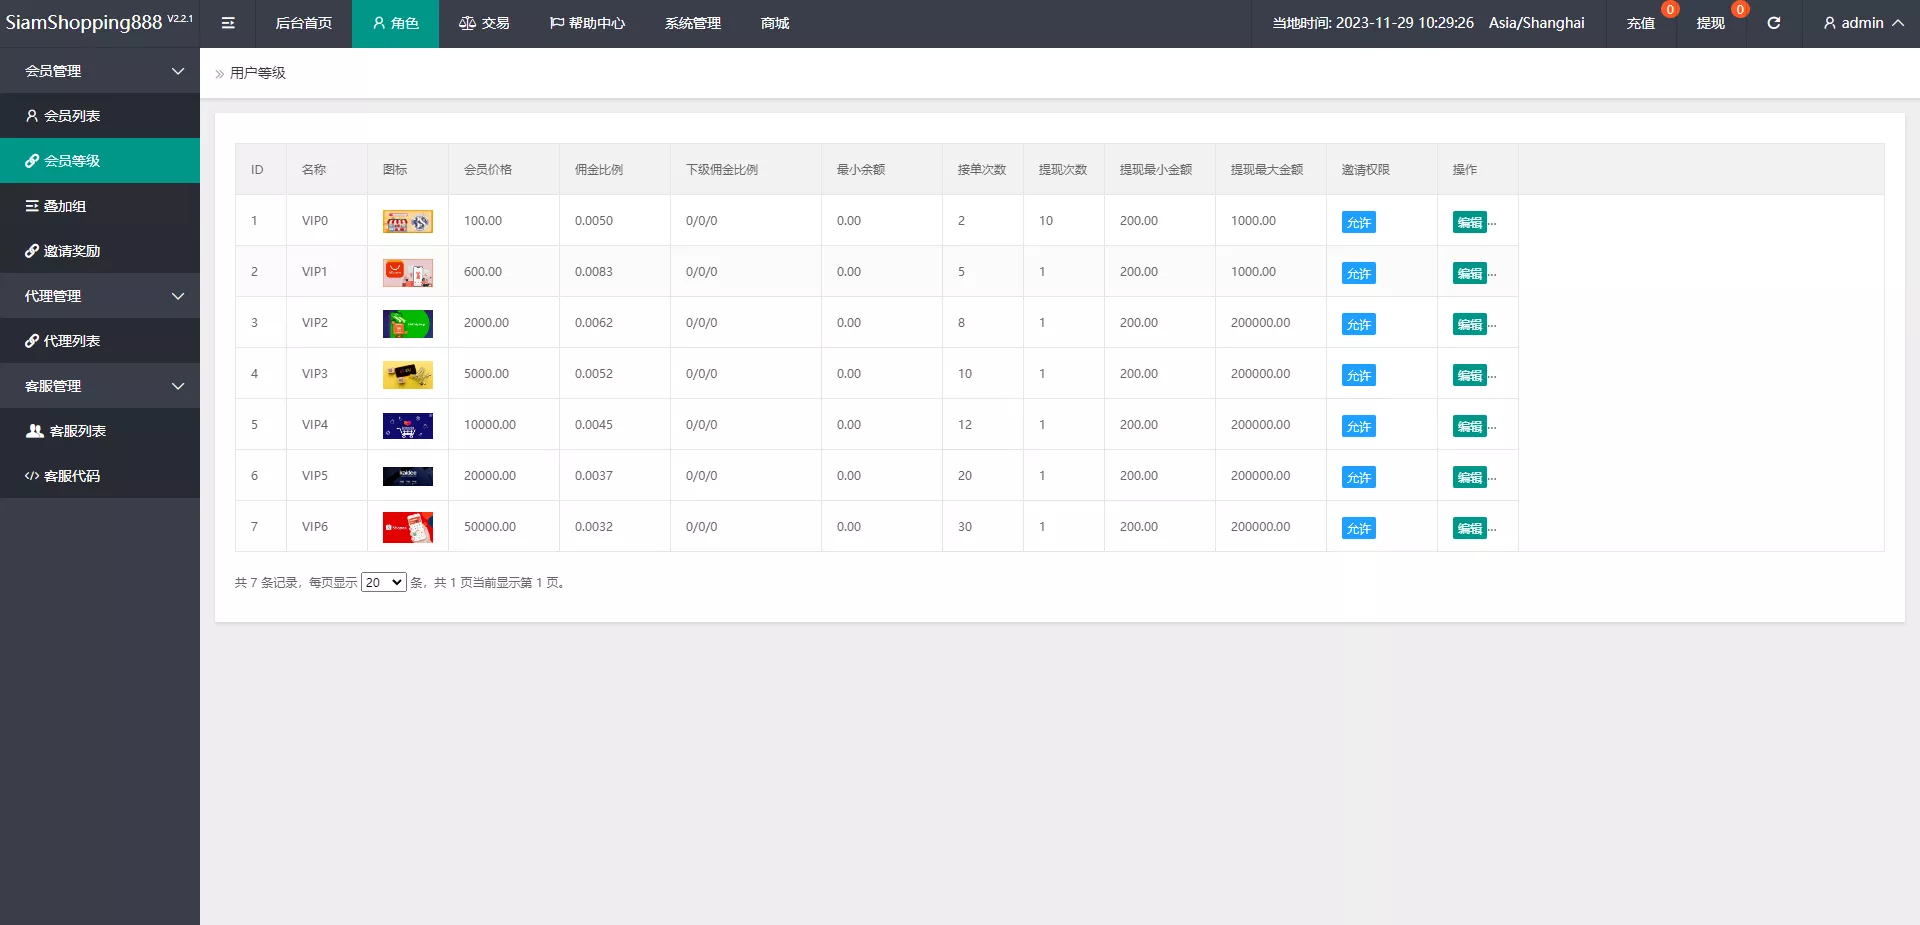Toggle the 允许 invite permission for VIP1
The width and height of the screenshot is (1920, 925).
[x=1358, y=274]
